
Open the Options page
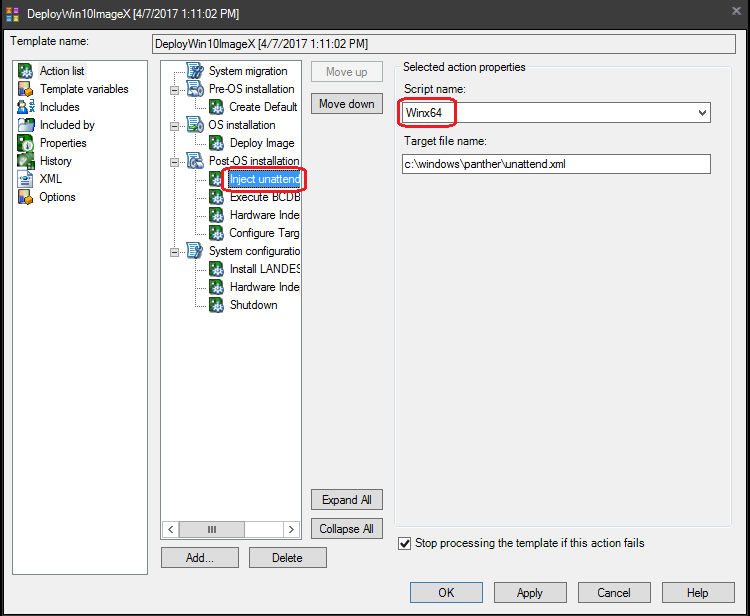point(57,197)
